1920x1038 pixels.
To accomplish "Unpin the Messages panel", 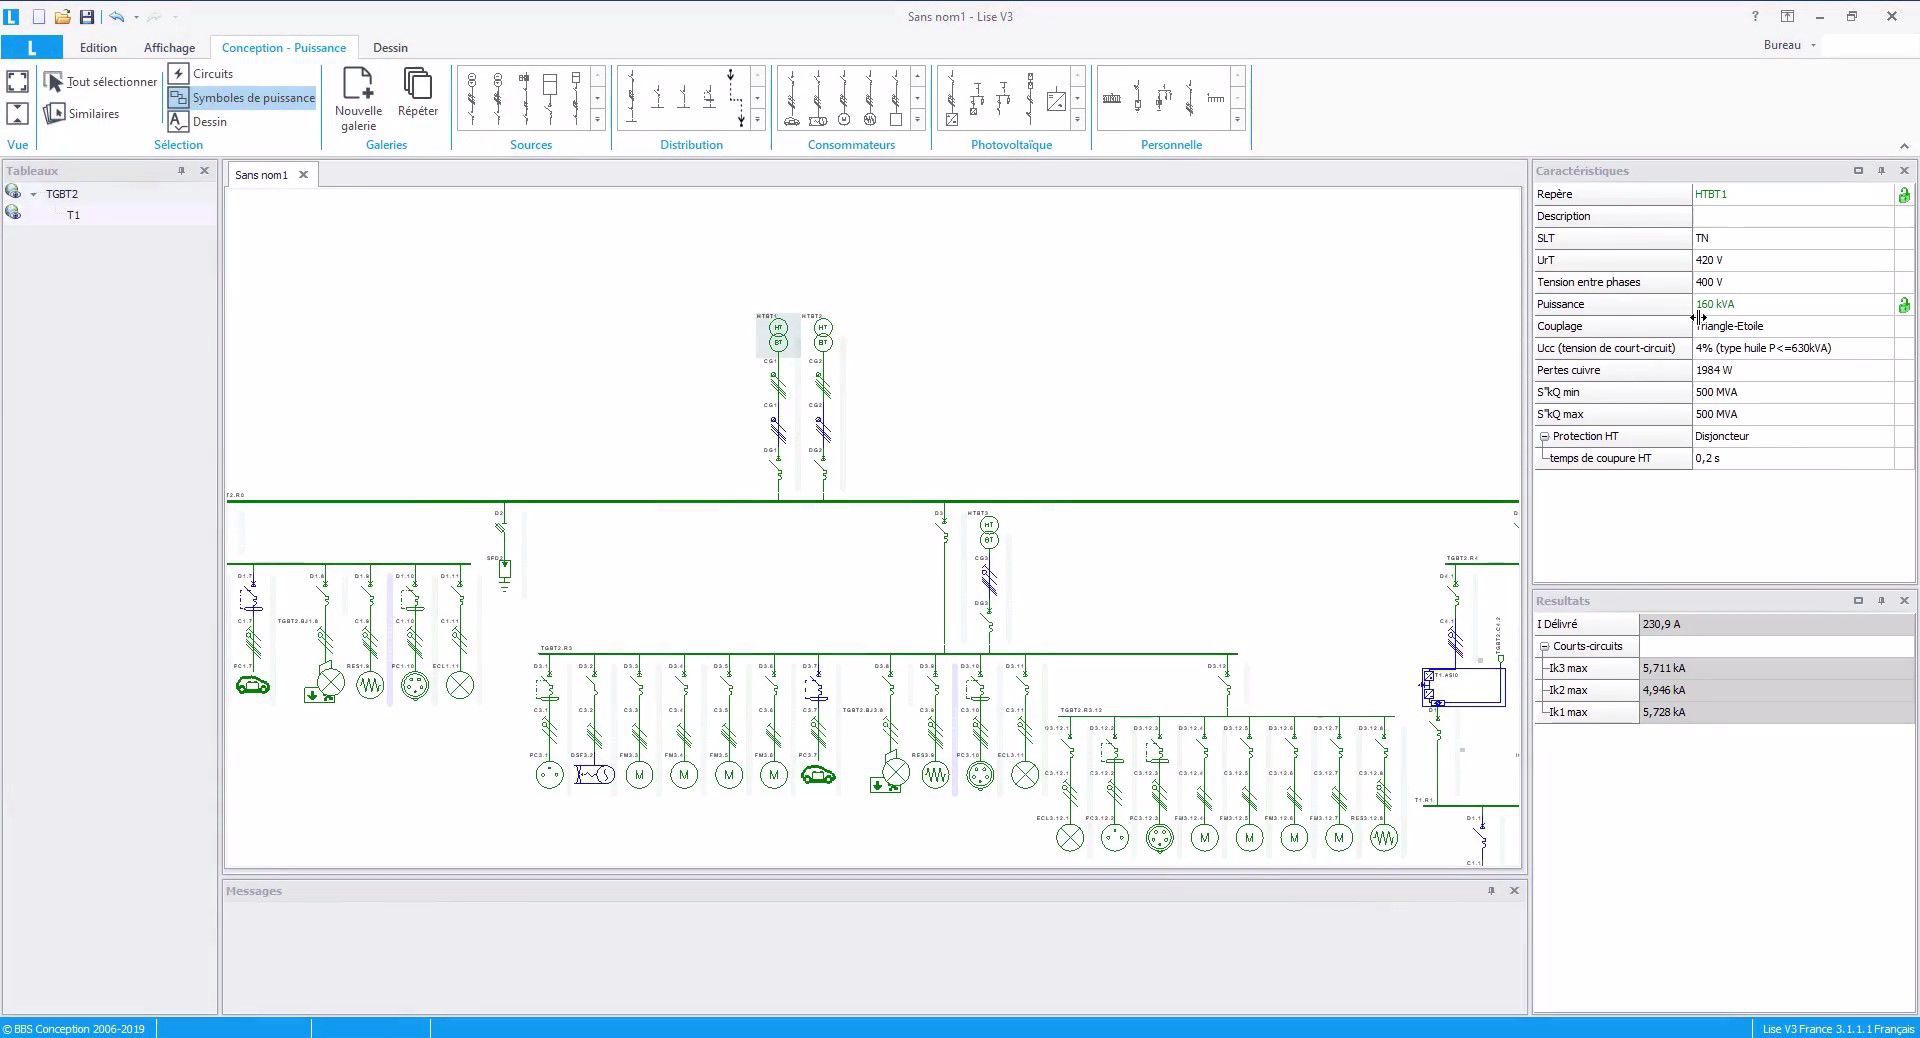I will tap(1491, 891).
